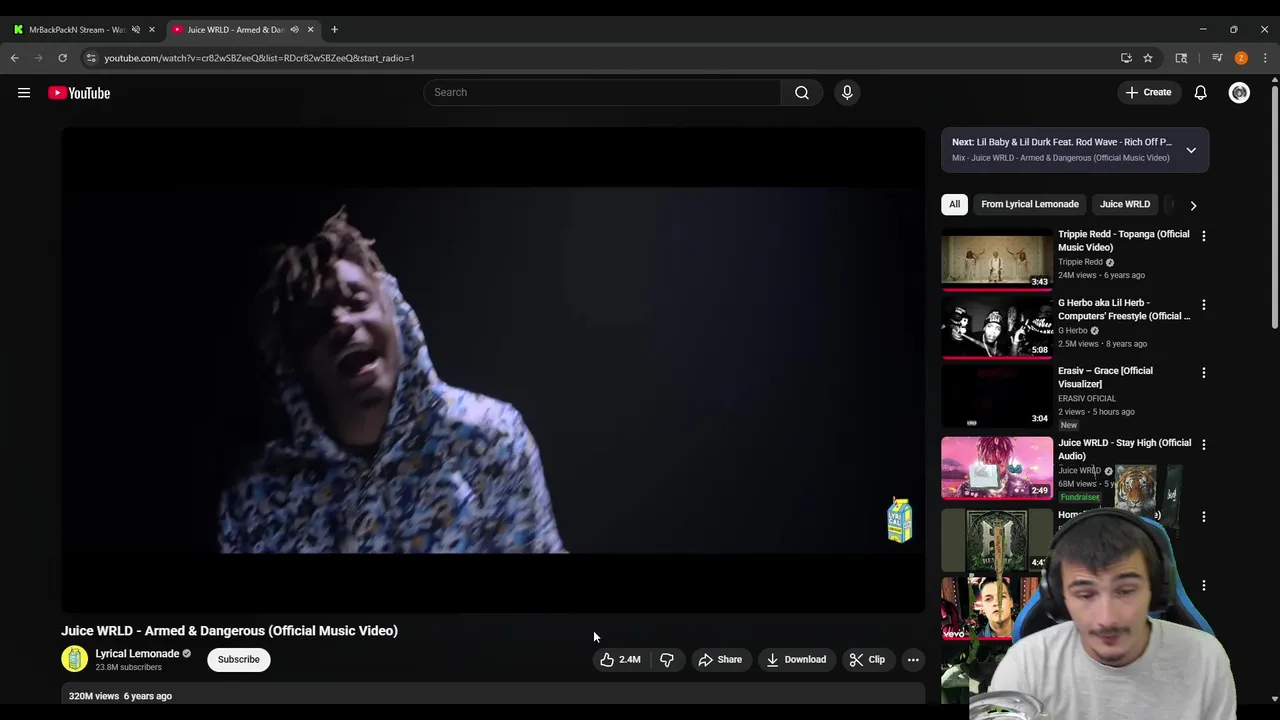Create a clip with scissors button

coord(867,659)
